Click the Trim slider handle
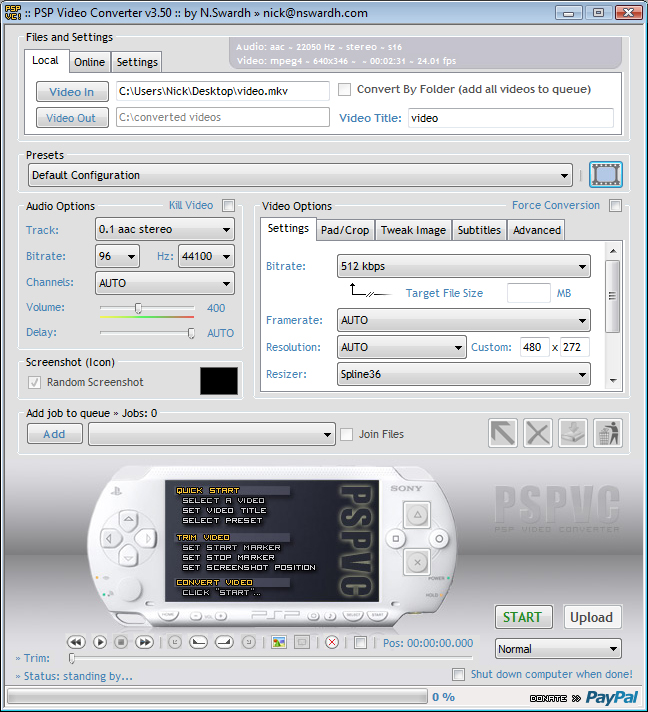Image resolution: width=648 pixels, height=712 pixels. point(72,658)
